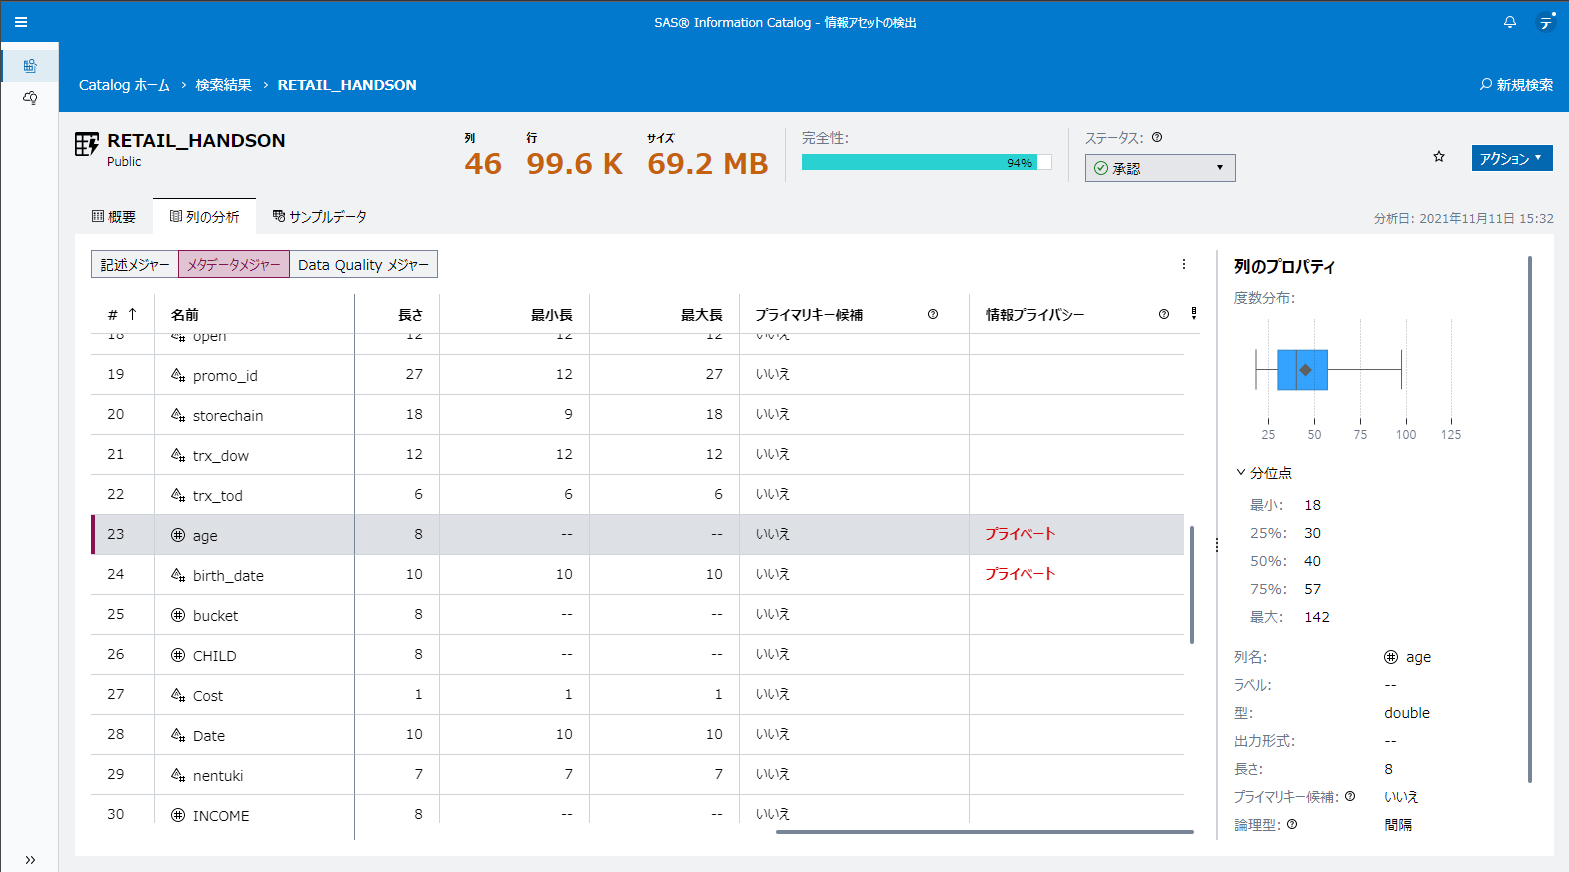Click the birth_date type icon
Image resolution: width=1569 pixels, height=872 pixels.
(178, 575)
